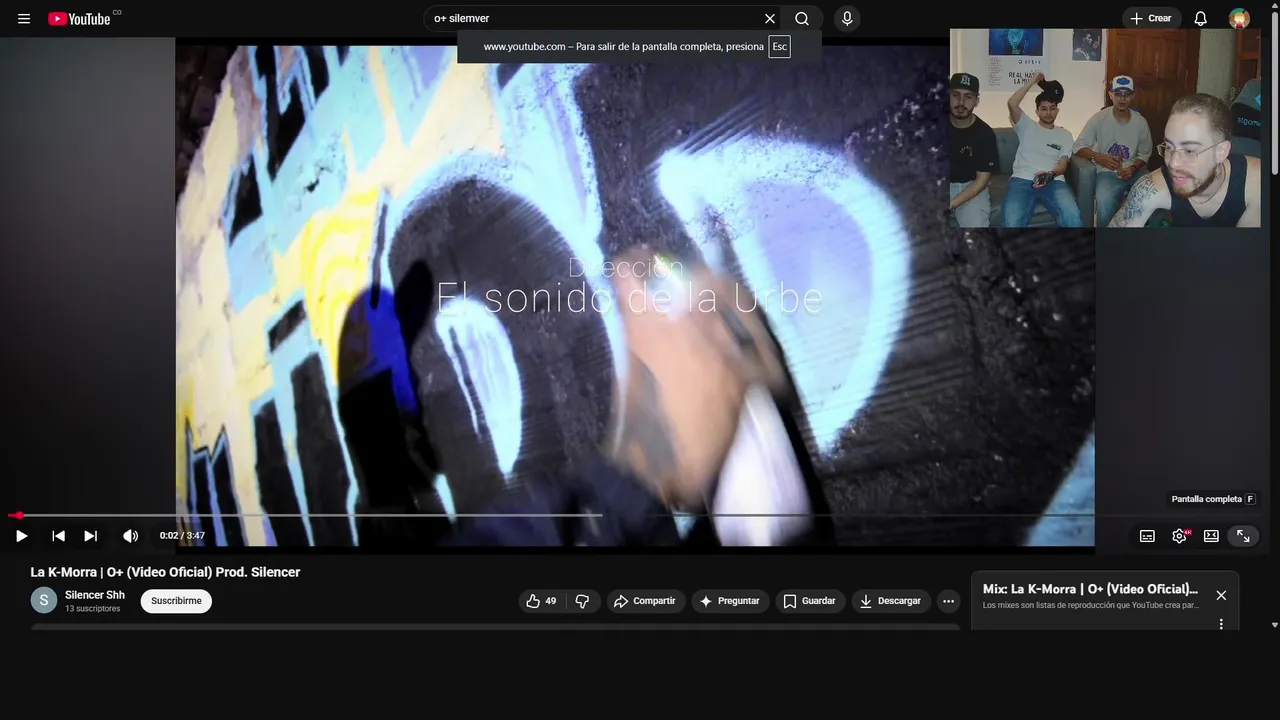The width and height of the screenshot is (1280, 720).
Task: Open the player settings gear
Action: (x=1179, y=536)
